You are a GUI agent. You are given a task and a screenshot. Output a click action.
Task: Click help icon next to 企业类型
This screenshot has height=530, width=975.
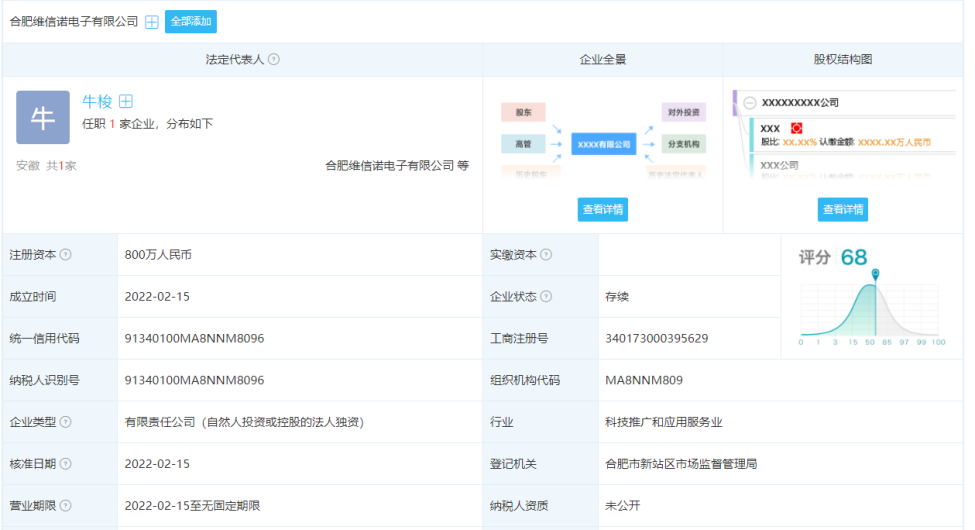pyautogui.click(x=66, y=422)
